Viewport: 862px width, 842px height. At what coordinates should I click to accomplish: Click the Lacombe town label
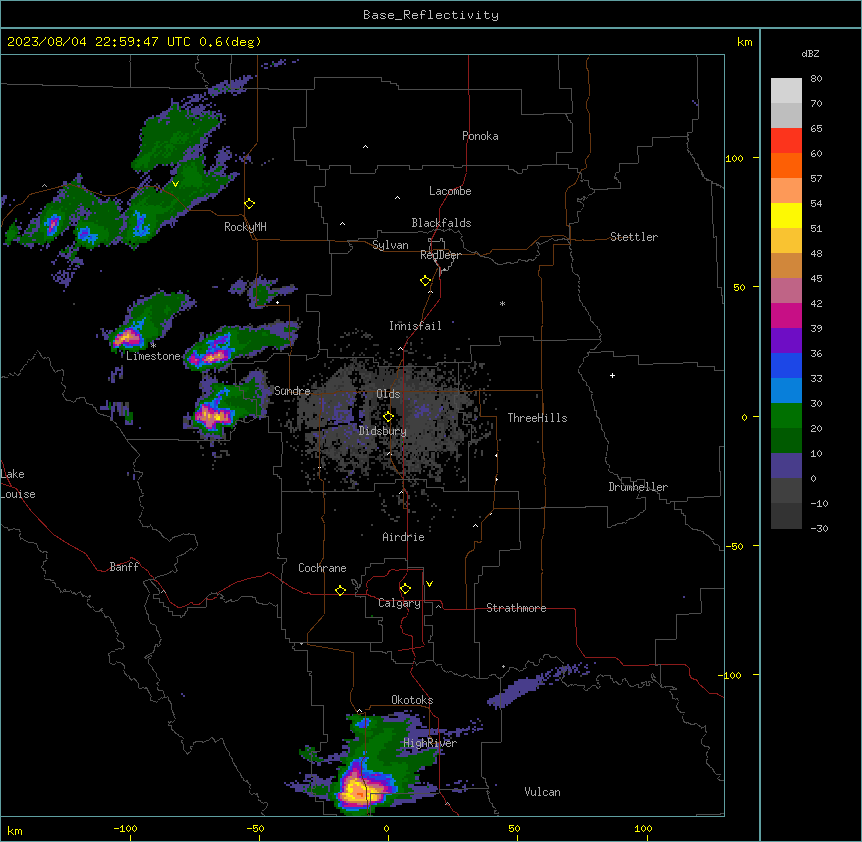[450, 191]
